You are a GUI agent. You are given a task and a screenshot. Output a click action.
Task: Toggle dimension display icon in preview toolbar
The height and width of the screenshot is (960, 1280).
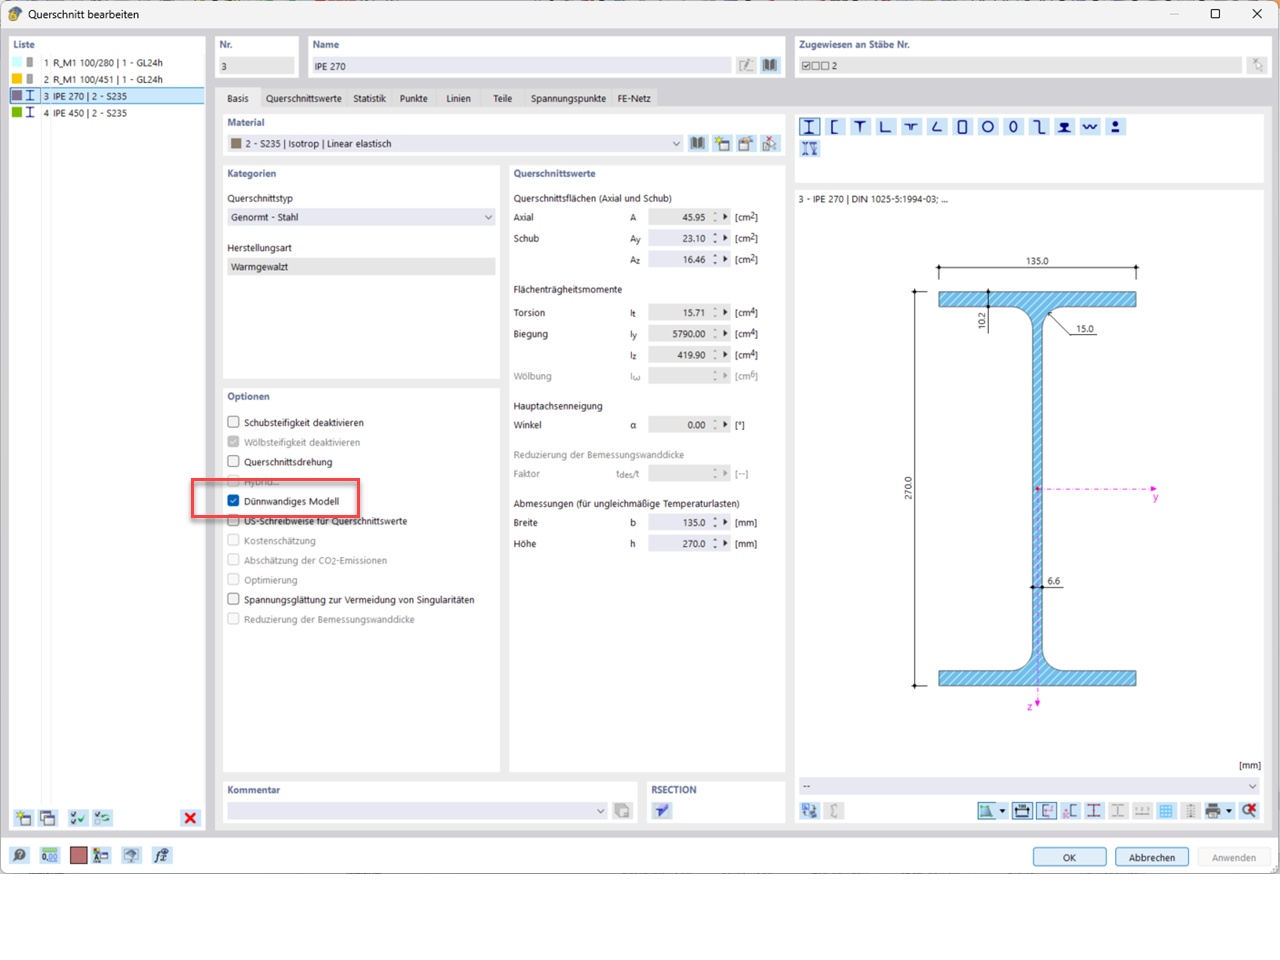(x=1022, y=811)
